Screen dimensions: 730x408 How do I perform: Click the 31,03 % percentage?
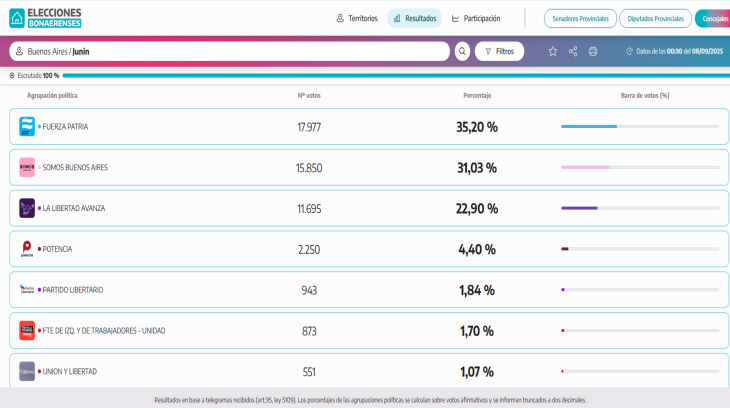coord(477,168)
